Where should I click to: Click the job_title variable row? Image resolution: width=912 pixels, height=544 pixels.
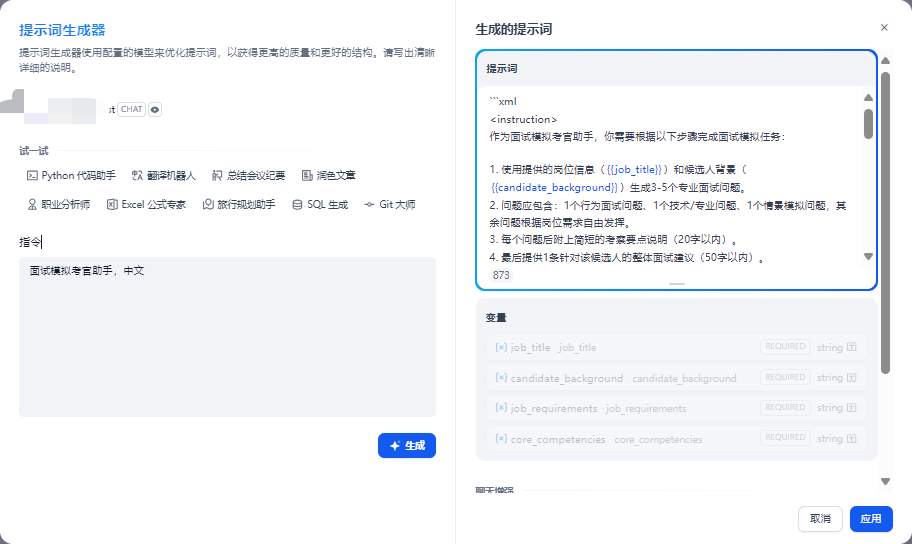pyautogui.click(x=676, y=347)
